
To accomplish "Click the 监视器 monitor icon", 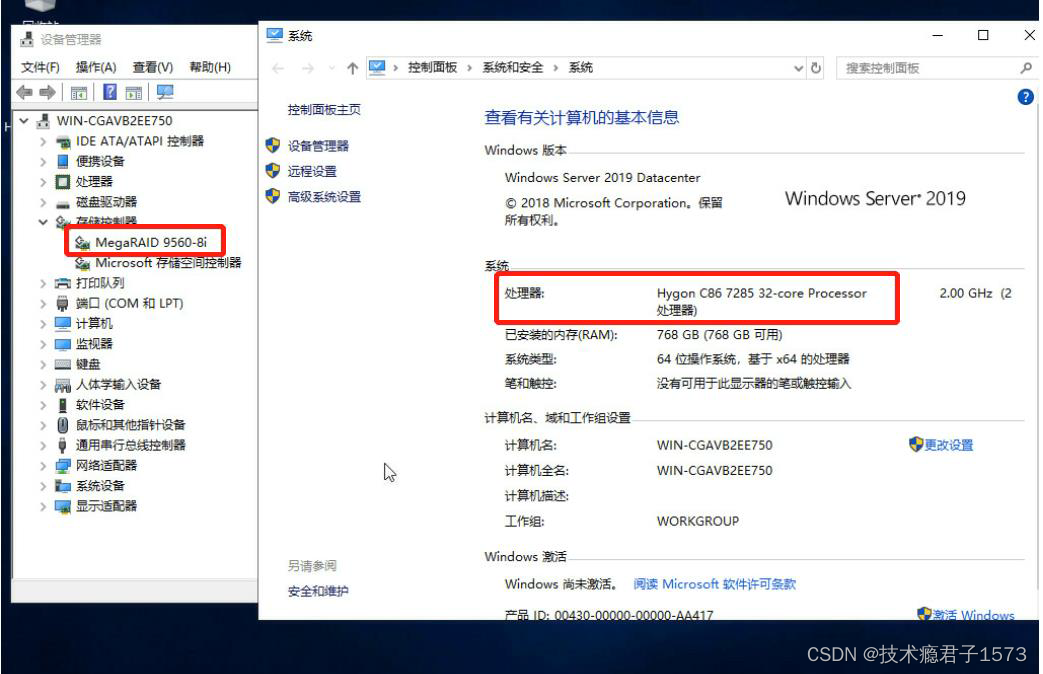I will pos(63,344).
